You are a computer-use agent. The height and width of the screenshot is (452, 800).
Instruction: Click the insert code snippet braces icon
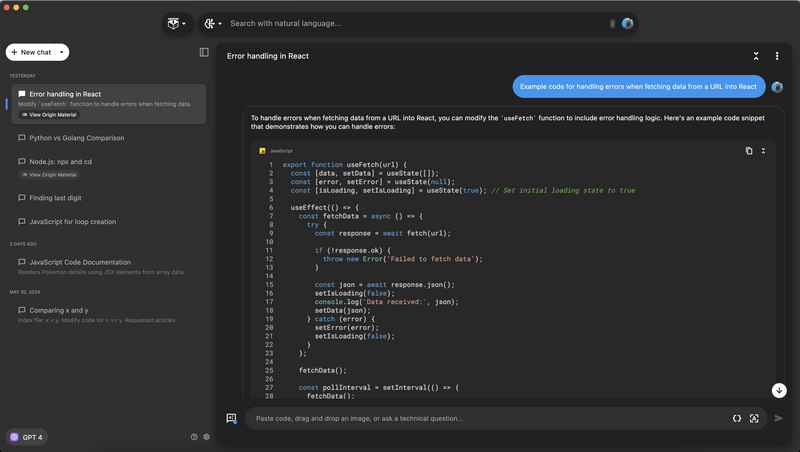pyautogui.click(x=737, y=418)
